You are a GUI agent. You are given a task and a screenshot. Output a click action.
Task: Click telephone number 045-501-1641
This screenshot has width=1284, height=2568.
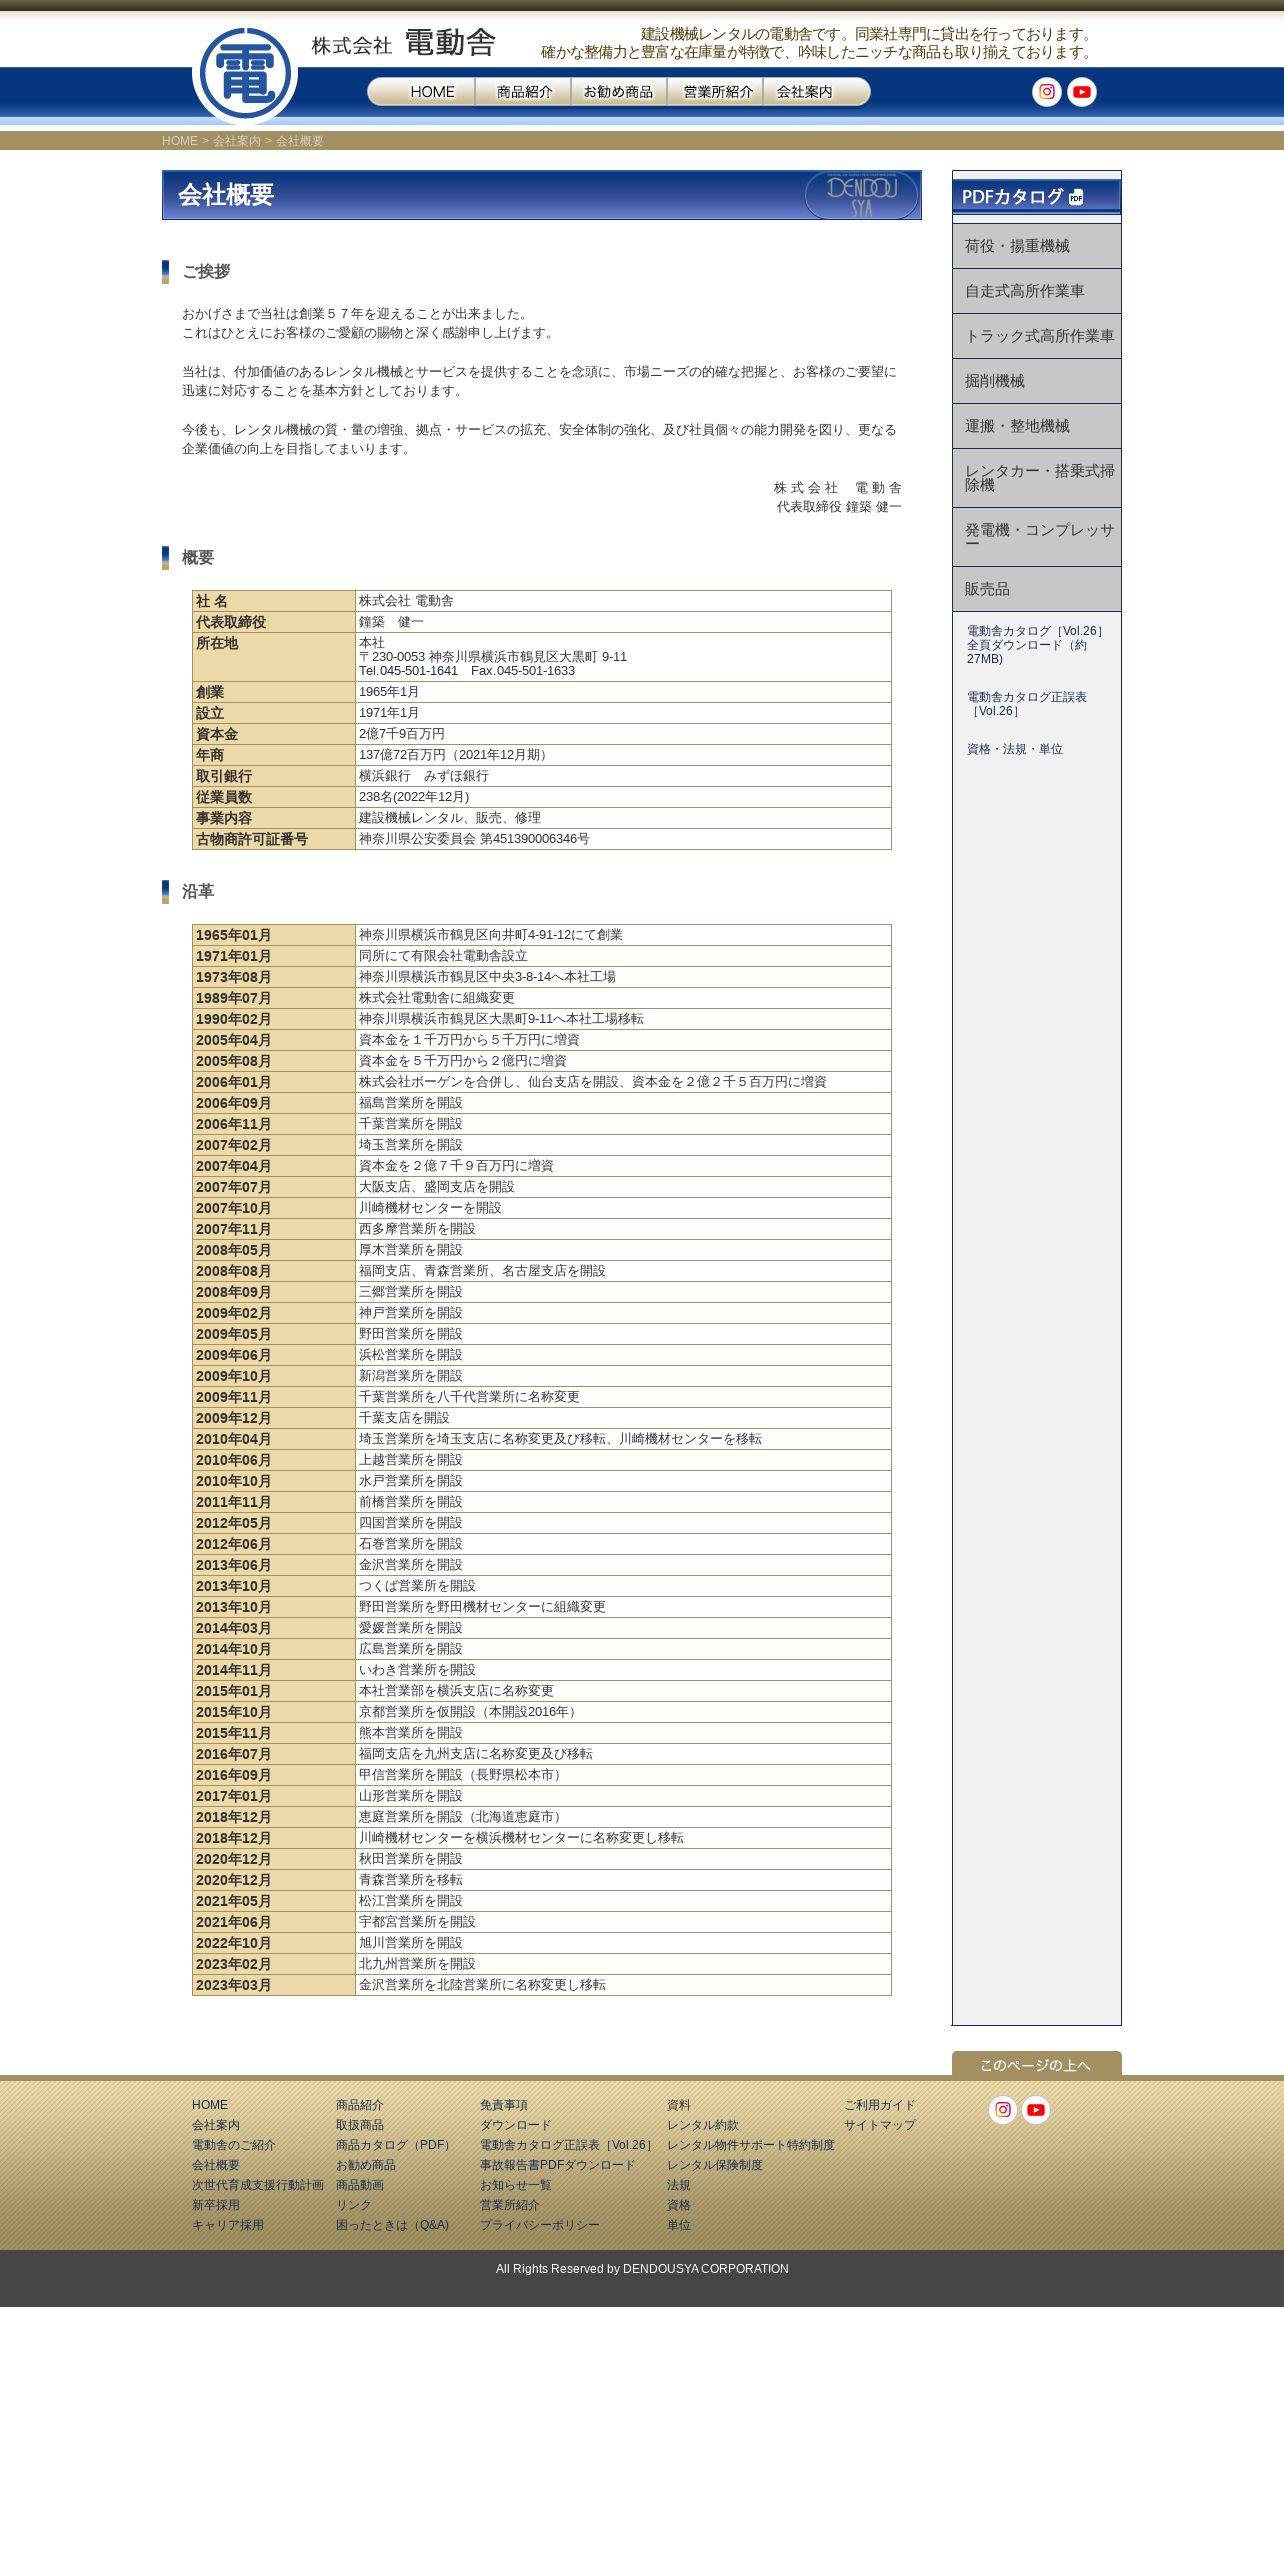(x=418, y=671)
